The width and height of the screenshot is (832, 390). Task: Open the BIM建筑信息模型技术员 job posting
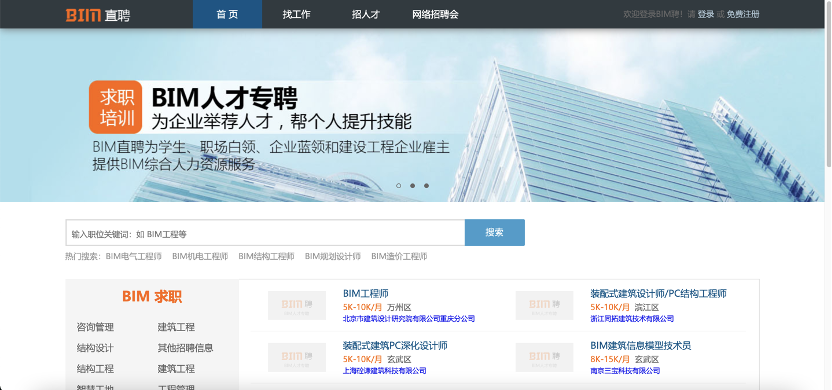640,345
